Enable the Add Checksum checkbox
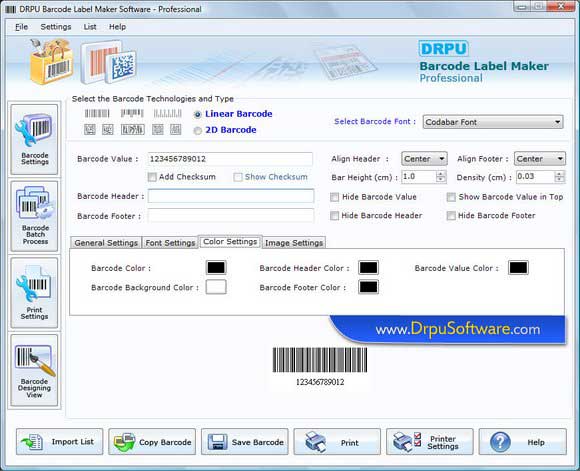Image resolution: width=580 pixels, height=471 pixels. coord(152,177)
